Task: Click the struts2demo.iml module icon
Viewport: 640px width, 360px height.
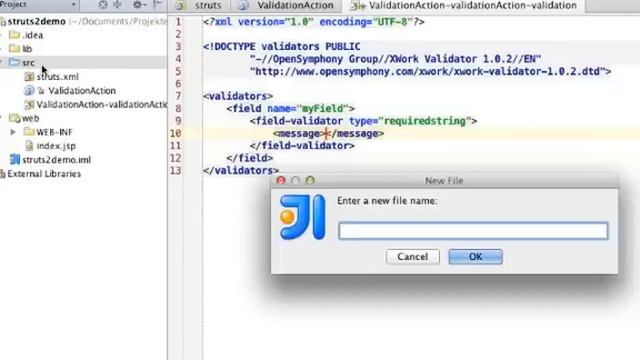Action: pos(15,160)
